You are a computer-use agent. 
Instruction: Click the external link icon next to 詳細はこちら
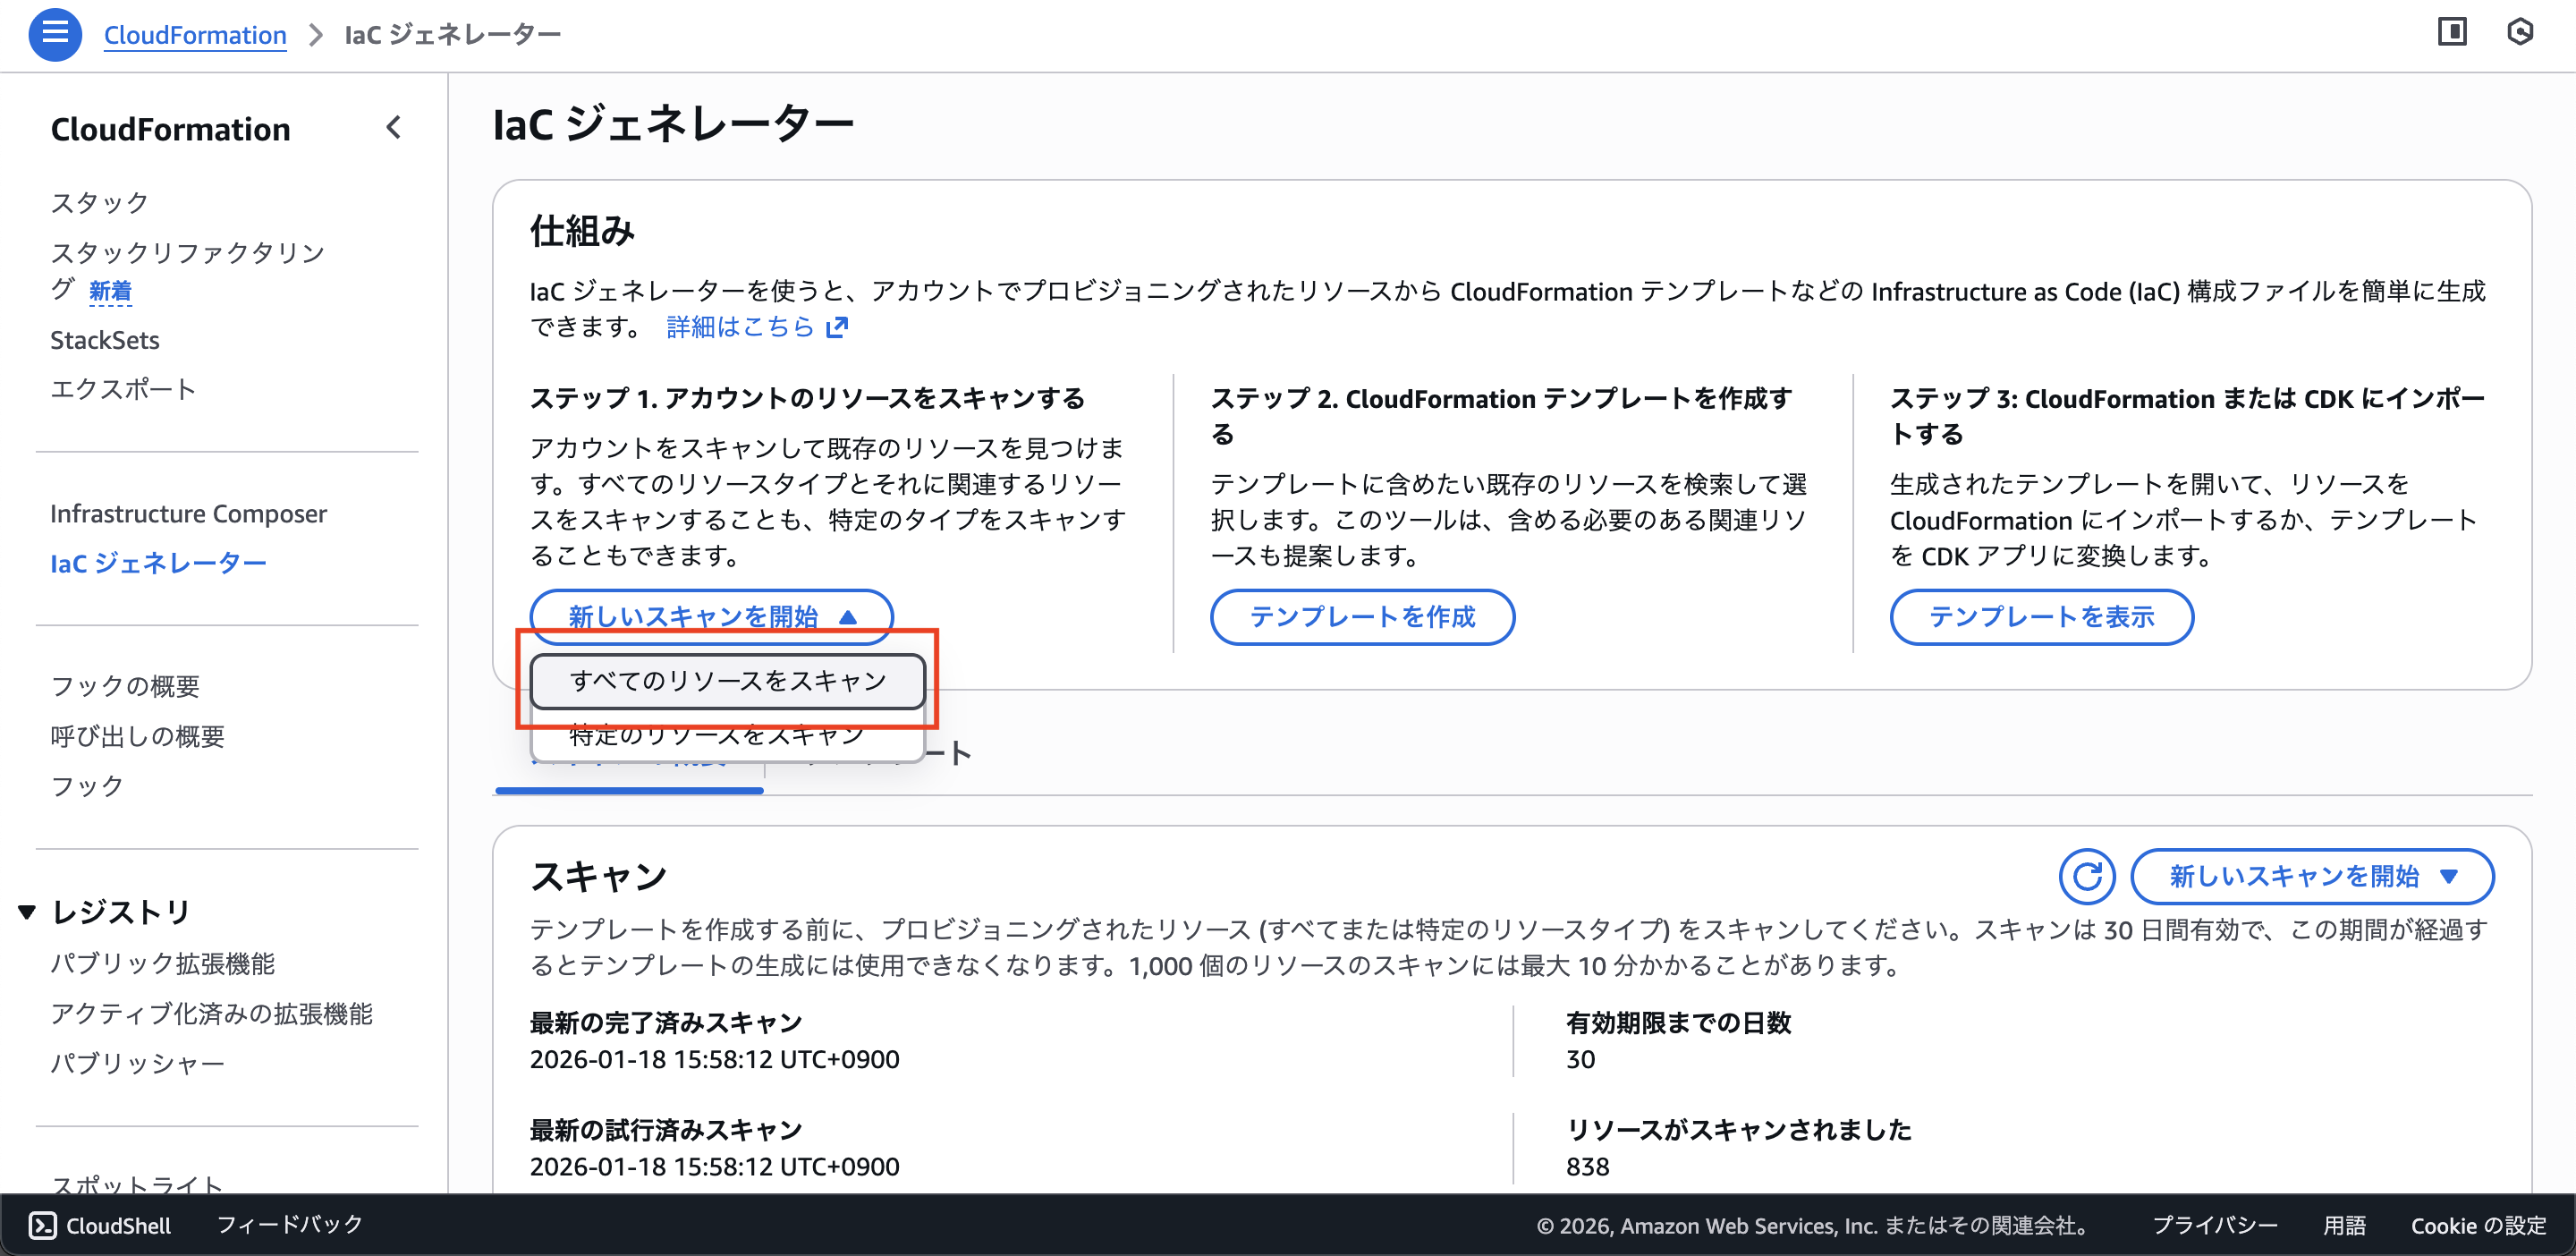[837, 327]
